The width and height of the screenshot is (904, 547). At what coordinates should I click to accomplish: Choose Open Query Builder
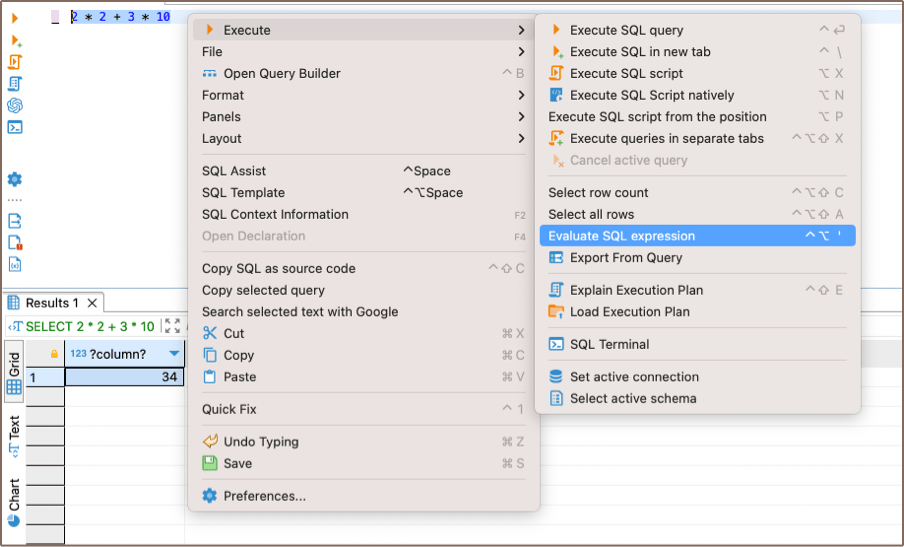[281, 73]
